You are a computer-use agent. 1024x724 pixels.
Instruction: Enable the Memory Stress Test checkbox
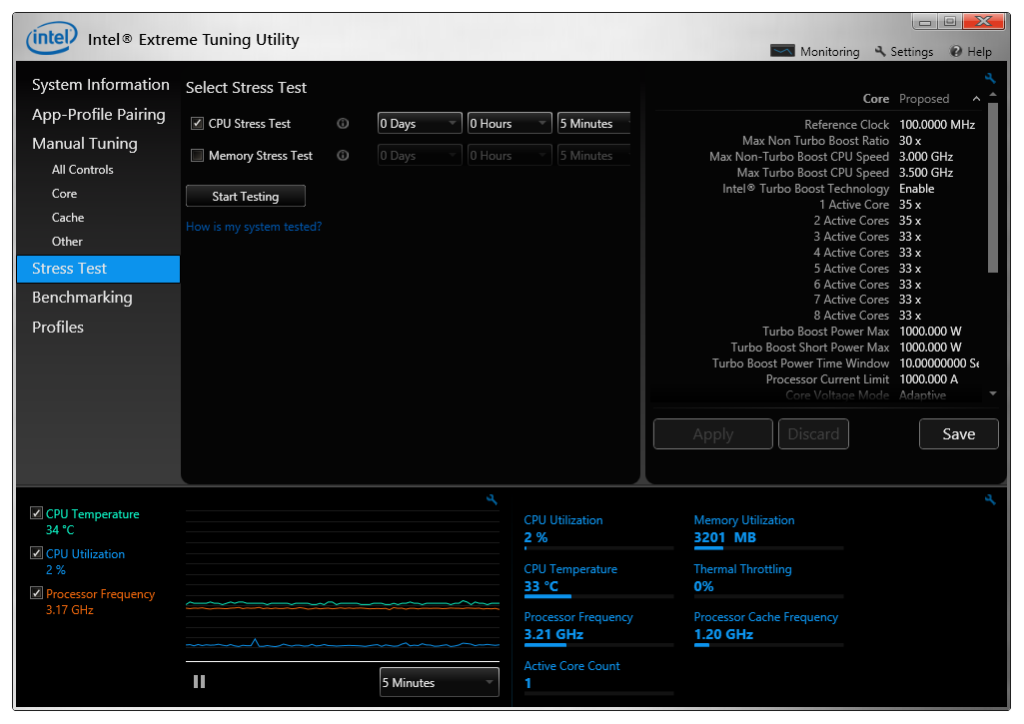click(x=197, y=156)
